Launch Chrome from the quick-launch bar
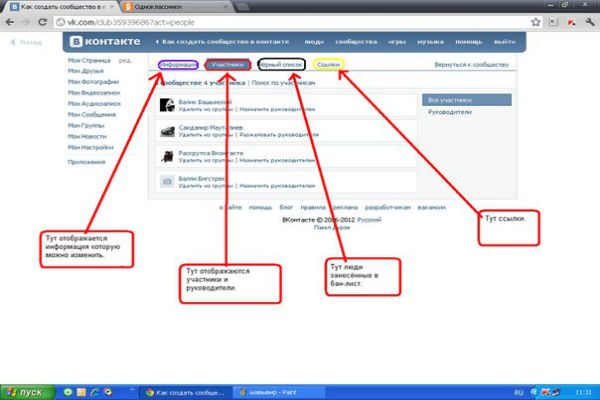The image size is (600, 400). [108, 392]
